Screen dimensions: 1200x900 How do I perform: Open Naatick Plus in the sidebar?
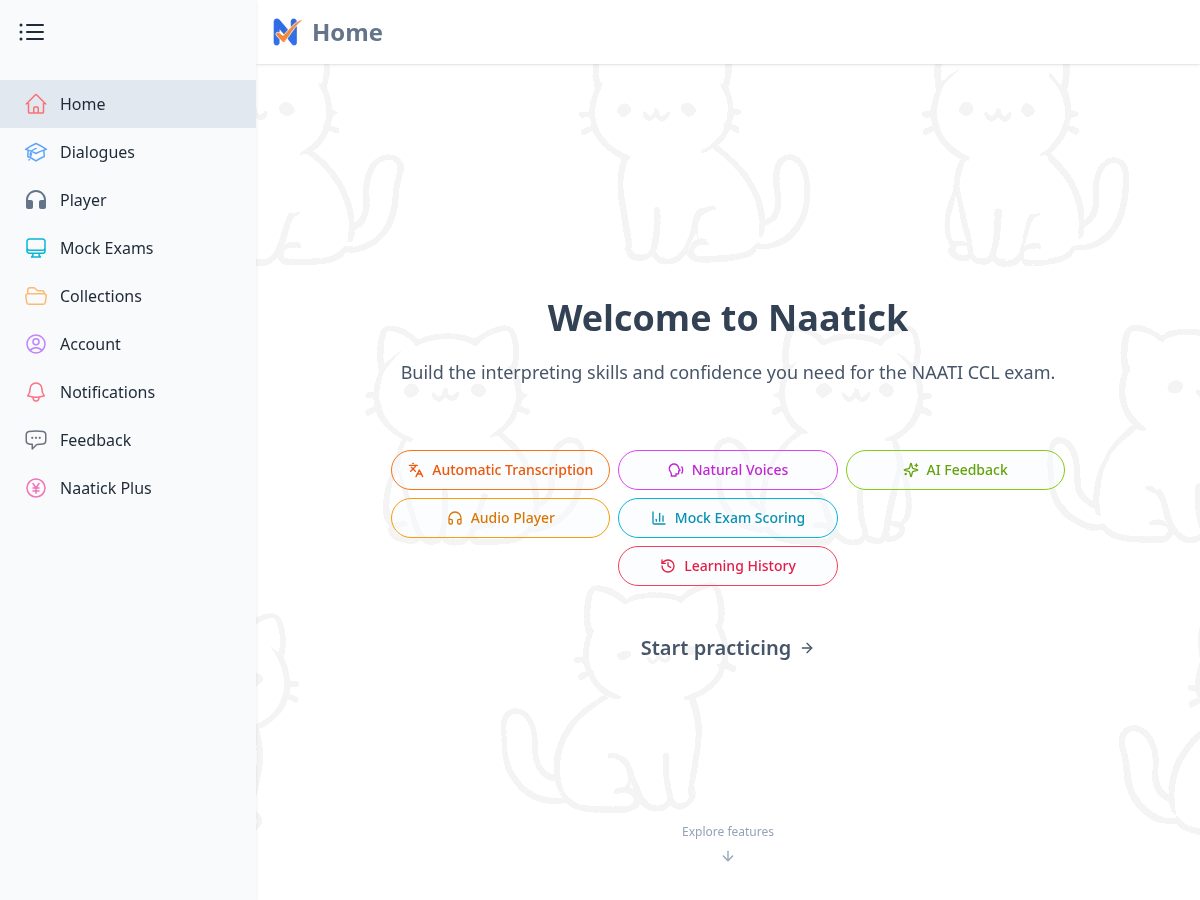pos(128,488)
